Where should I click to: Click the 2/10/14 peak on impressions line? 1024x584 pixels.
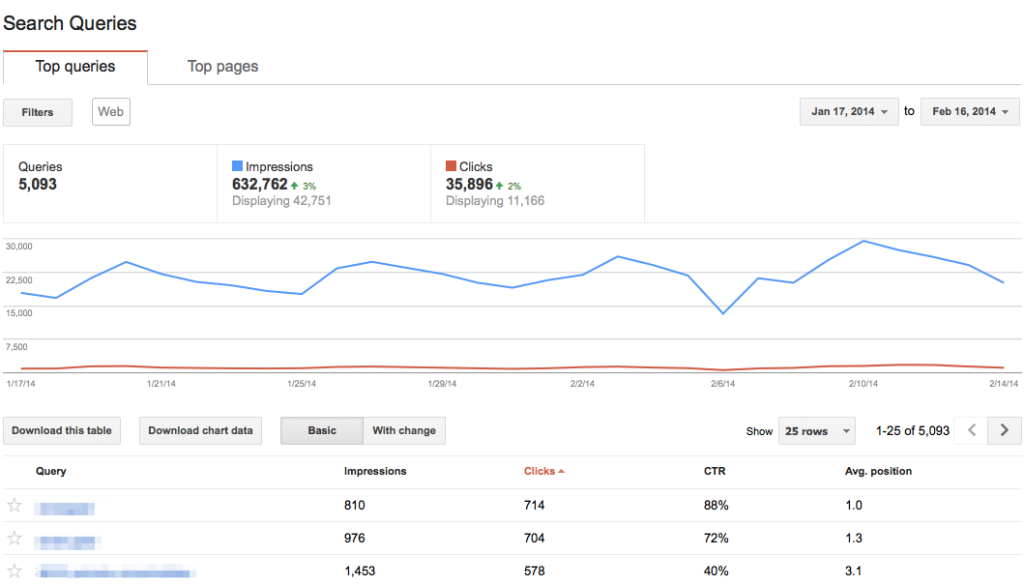click(x=863, y=241)
